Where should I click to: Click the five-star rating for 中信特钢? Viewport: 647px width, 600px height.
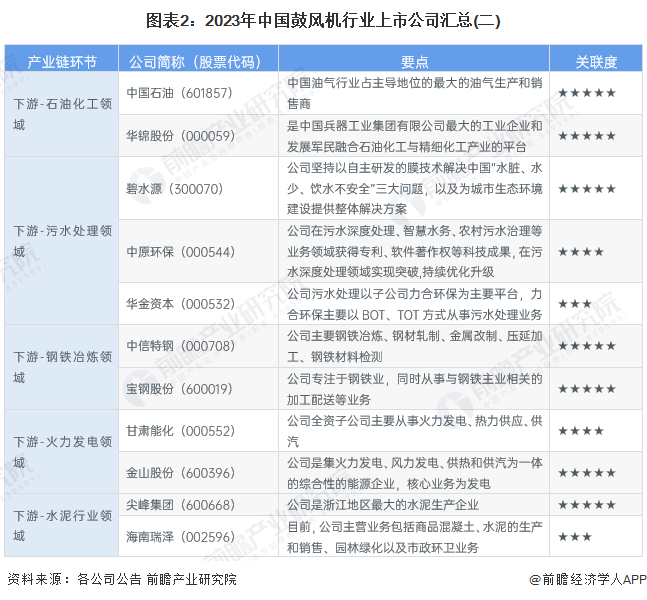(587, 346)
